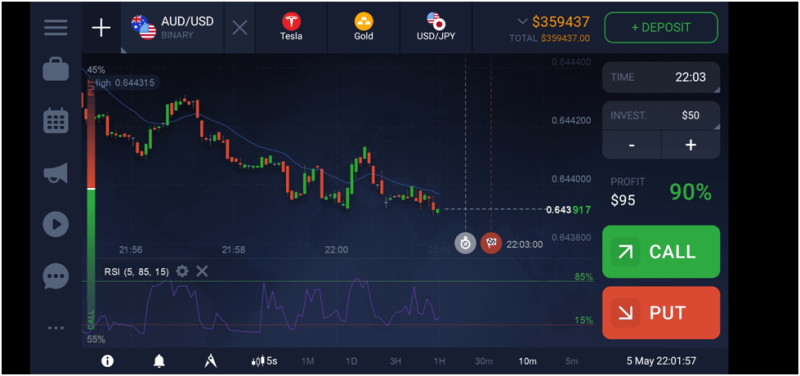800x376 pixels.
Task: Click the 90% profit value
Action: coord(690,192)
